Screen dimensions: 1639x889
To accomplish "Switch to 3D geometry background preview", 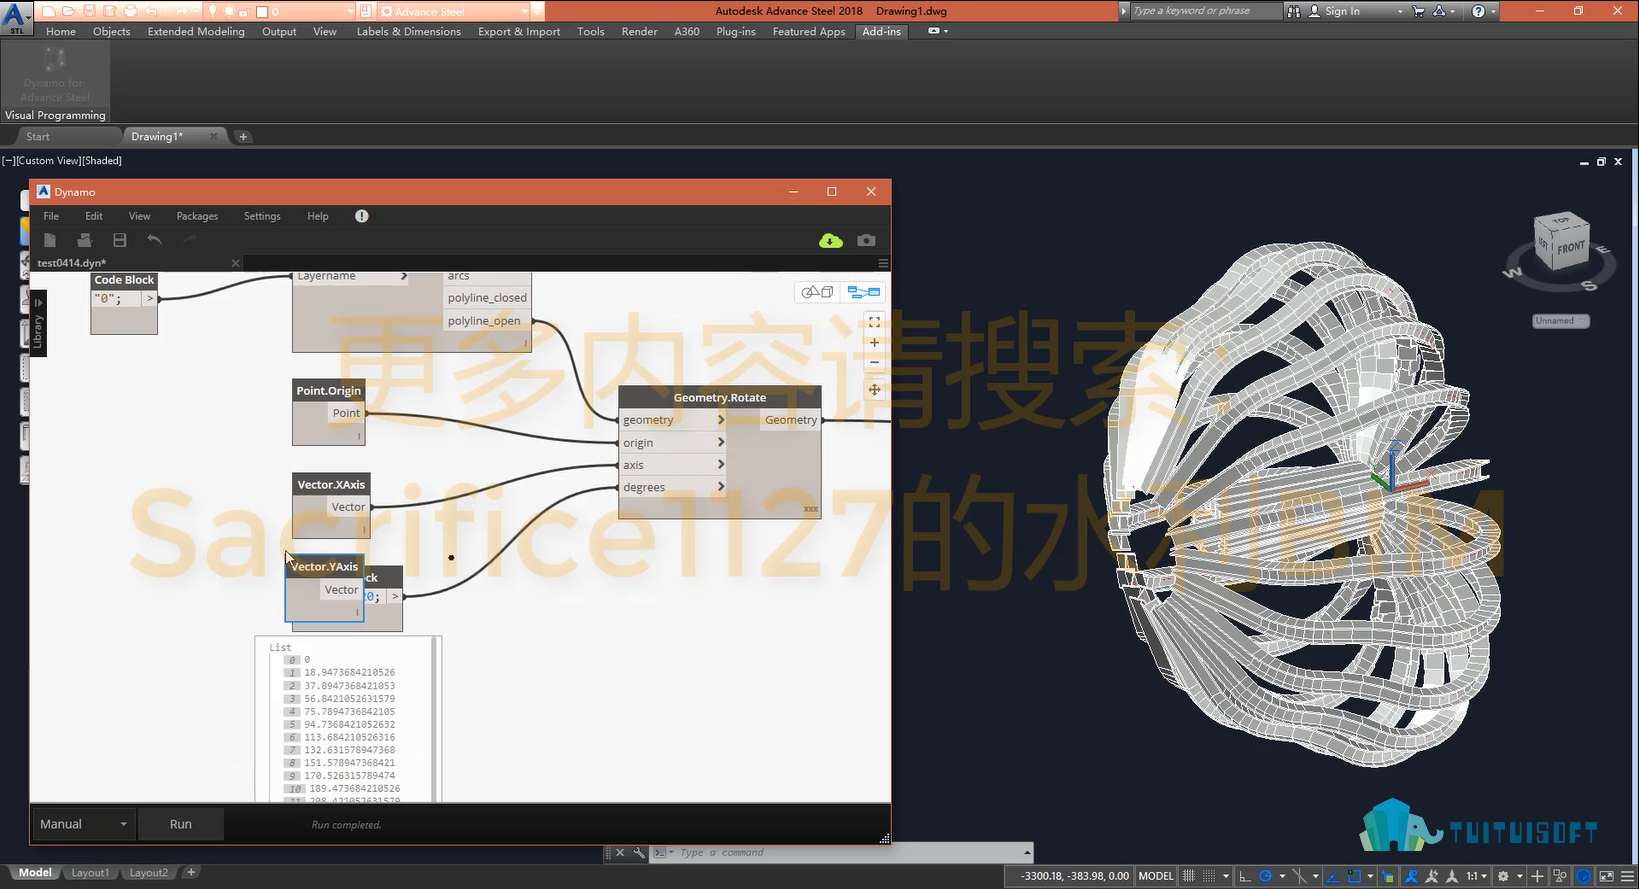I will click(x=818, y=292).
